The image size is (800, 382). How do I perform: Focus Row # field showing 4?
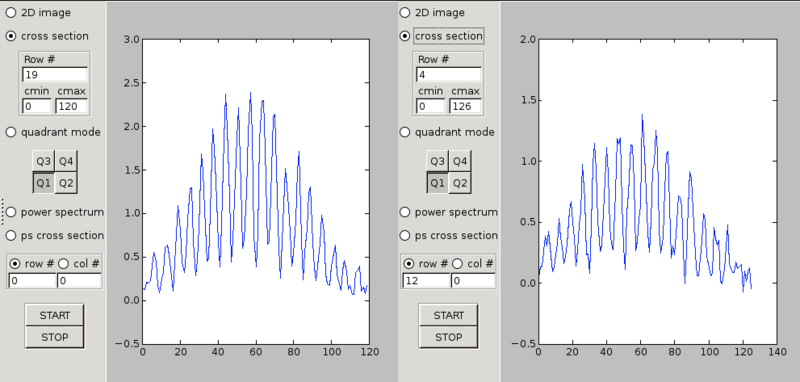coord(448,74)
